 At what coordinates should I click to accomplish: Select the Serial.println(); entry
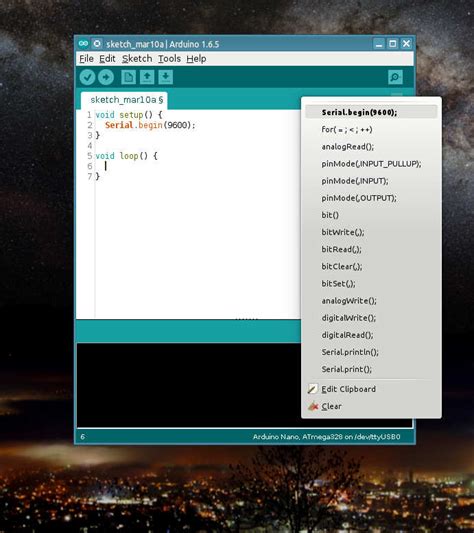(371, 352)
